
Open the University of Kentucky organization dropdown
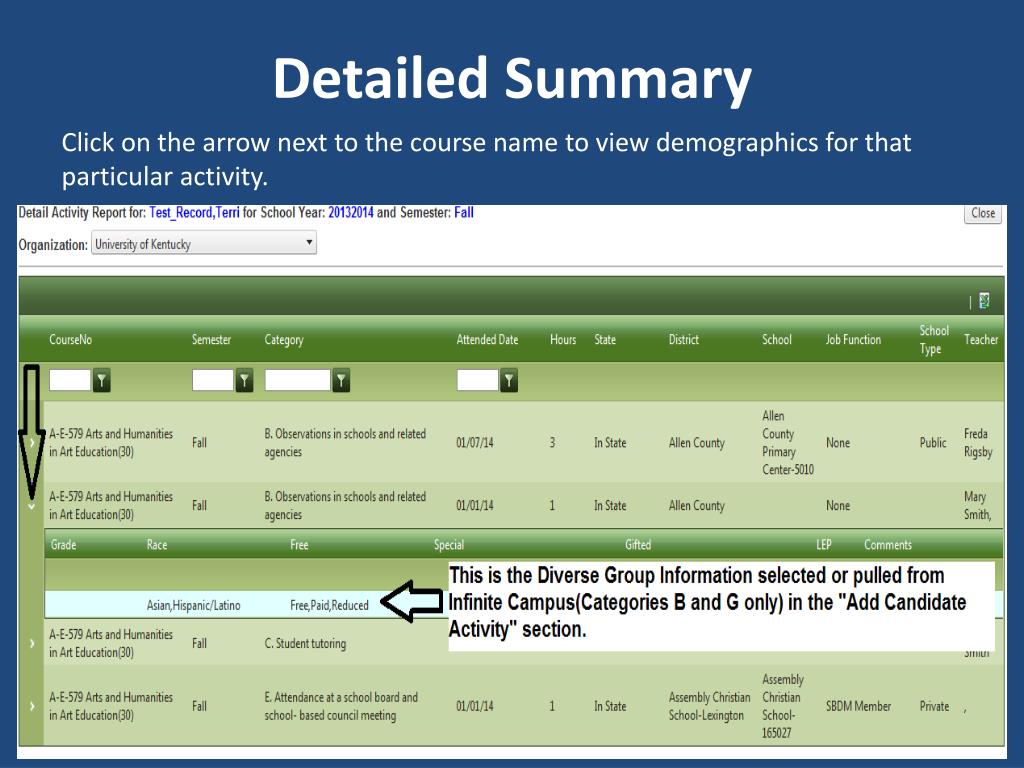tap(204, 244)
